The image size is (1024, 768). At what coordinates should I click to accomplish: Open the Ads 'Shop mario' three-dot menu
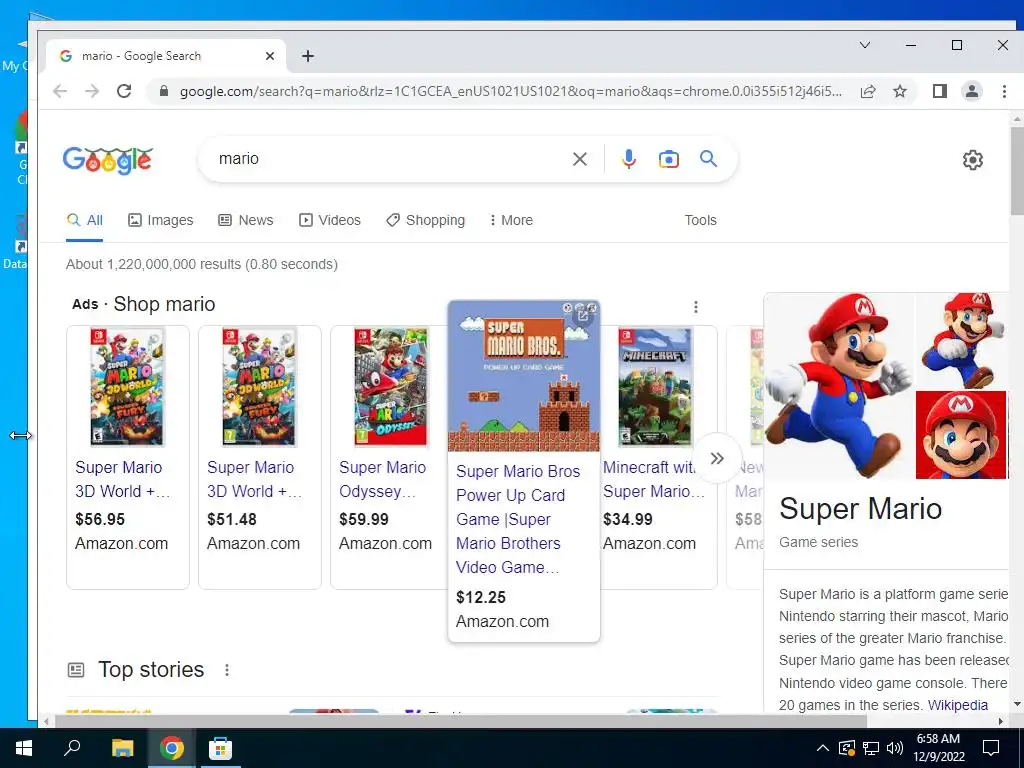[696, 306]
